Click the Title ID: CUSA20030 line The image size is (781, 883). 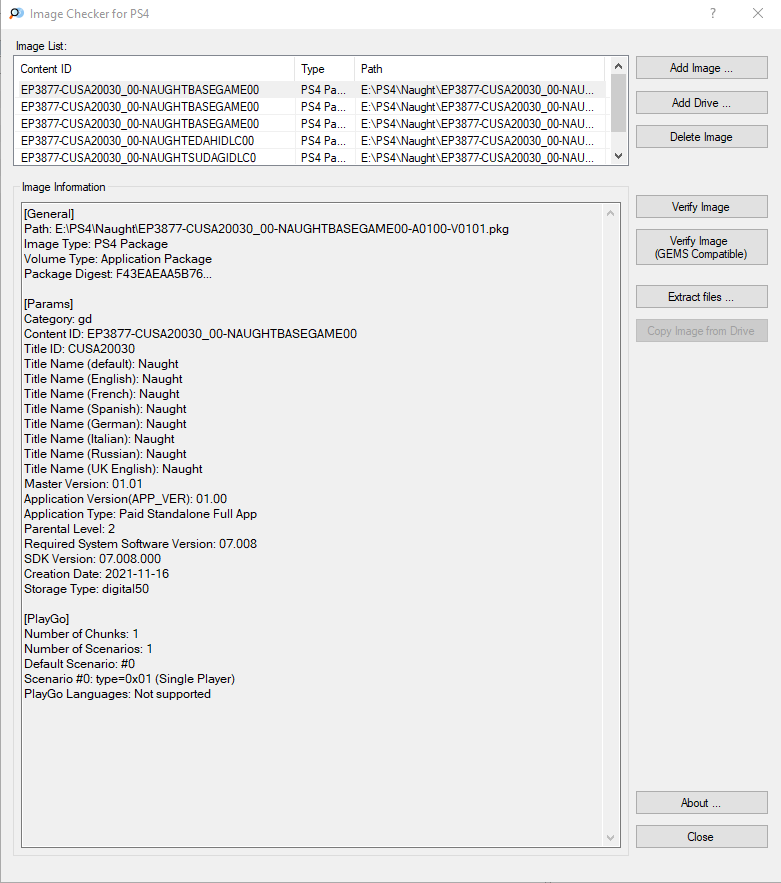(79, 349)
